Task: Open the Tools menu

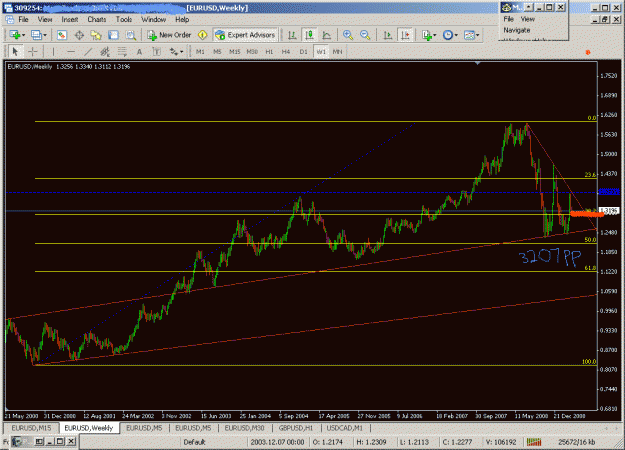Action: click(124, 20)
